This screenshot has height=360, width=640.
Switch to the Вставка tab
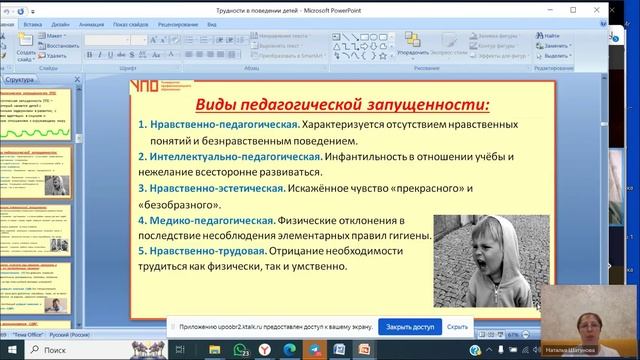(x=33, y=24)
